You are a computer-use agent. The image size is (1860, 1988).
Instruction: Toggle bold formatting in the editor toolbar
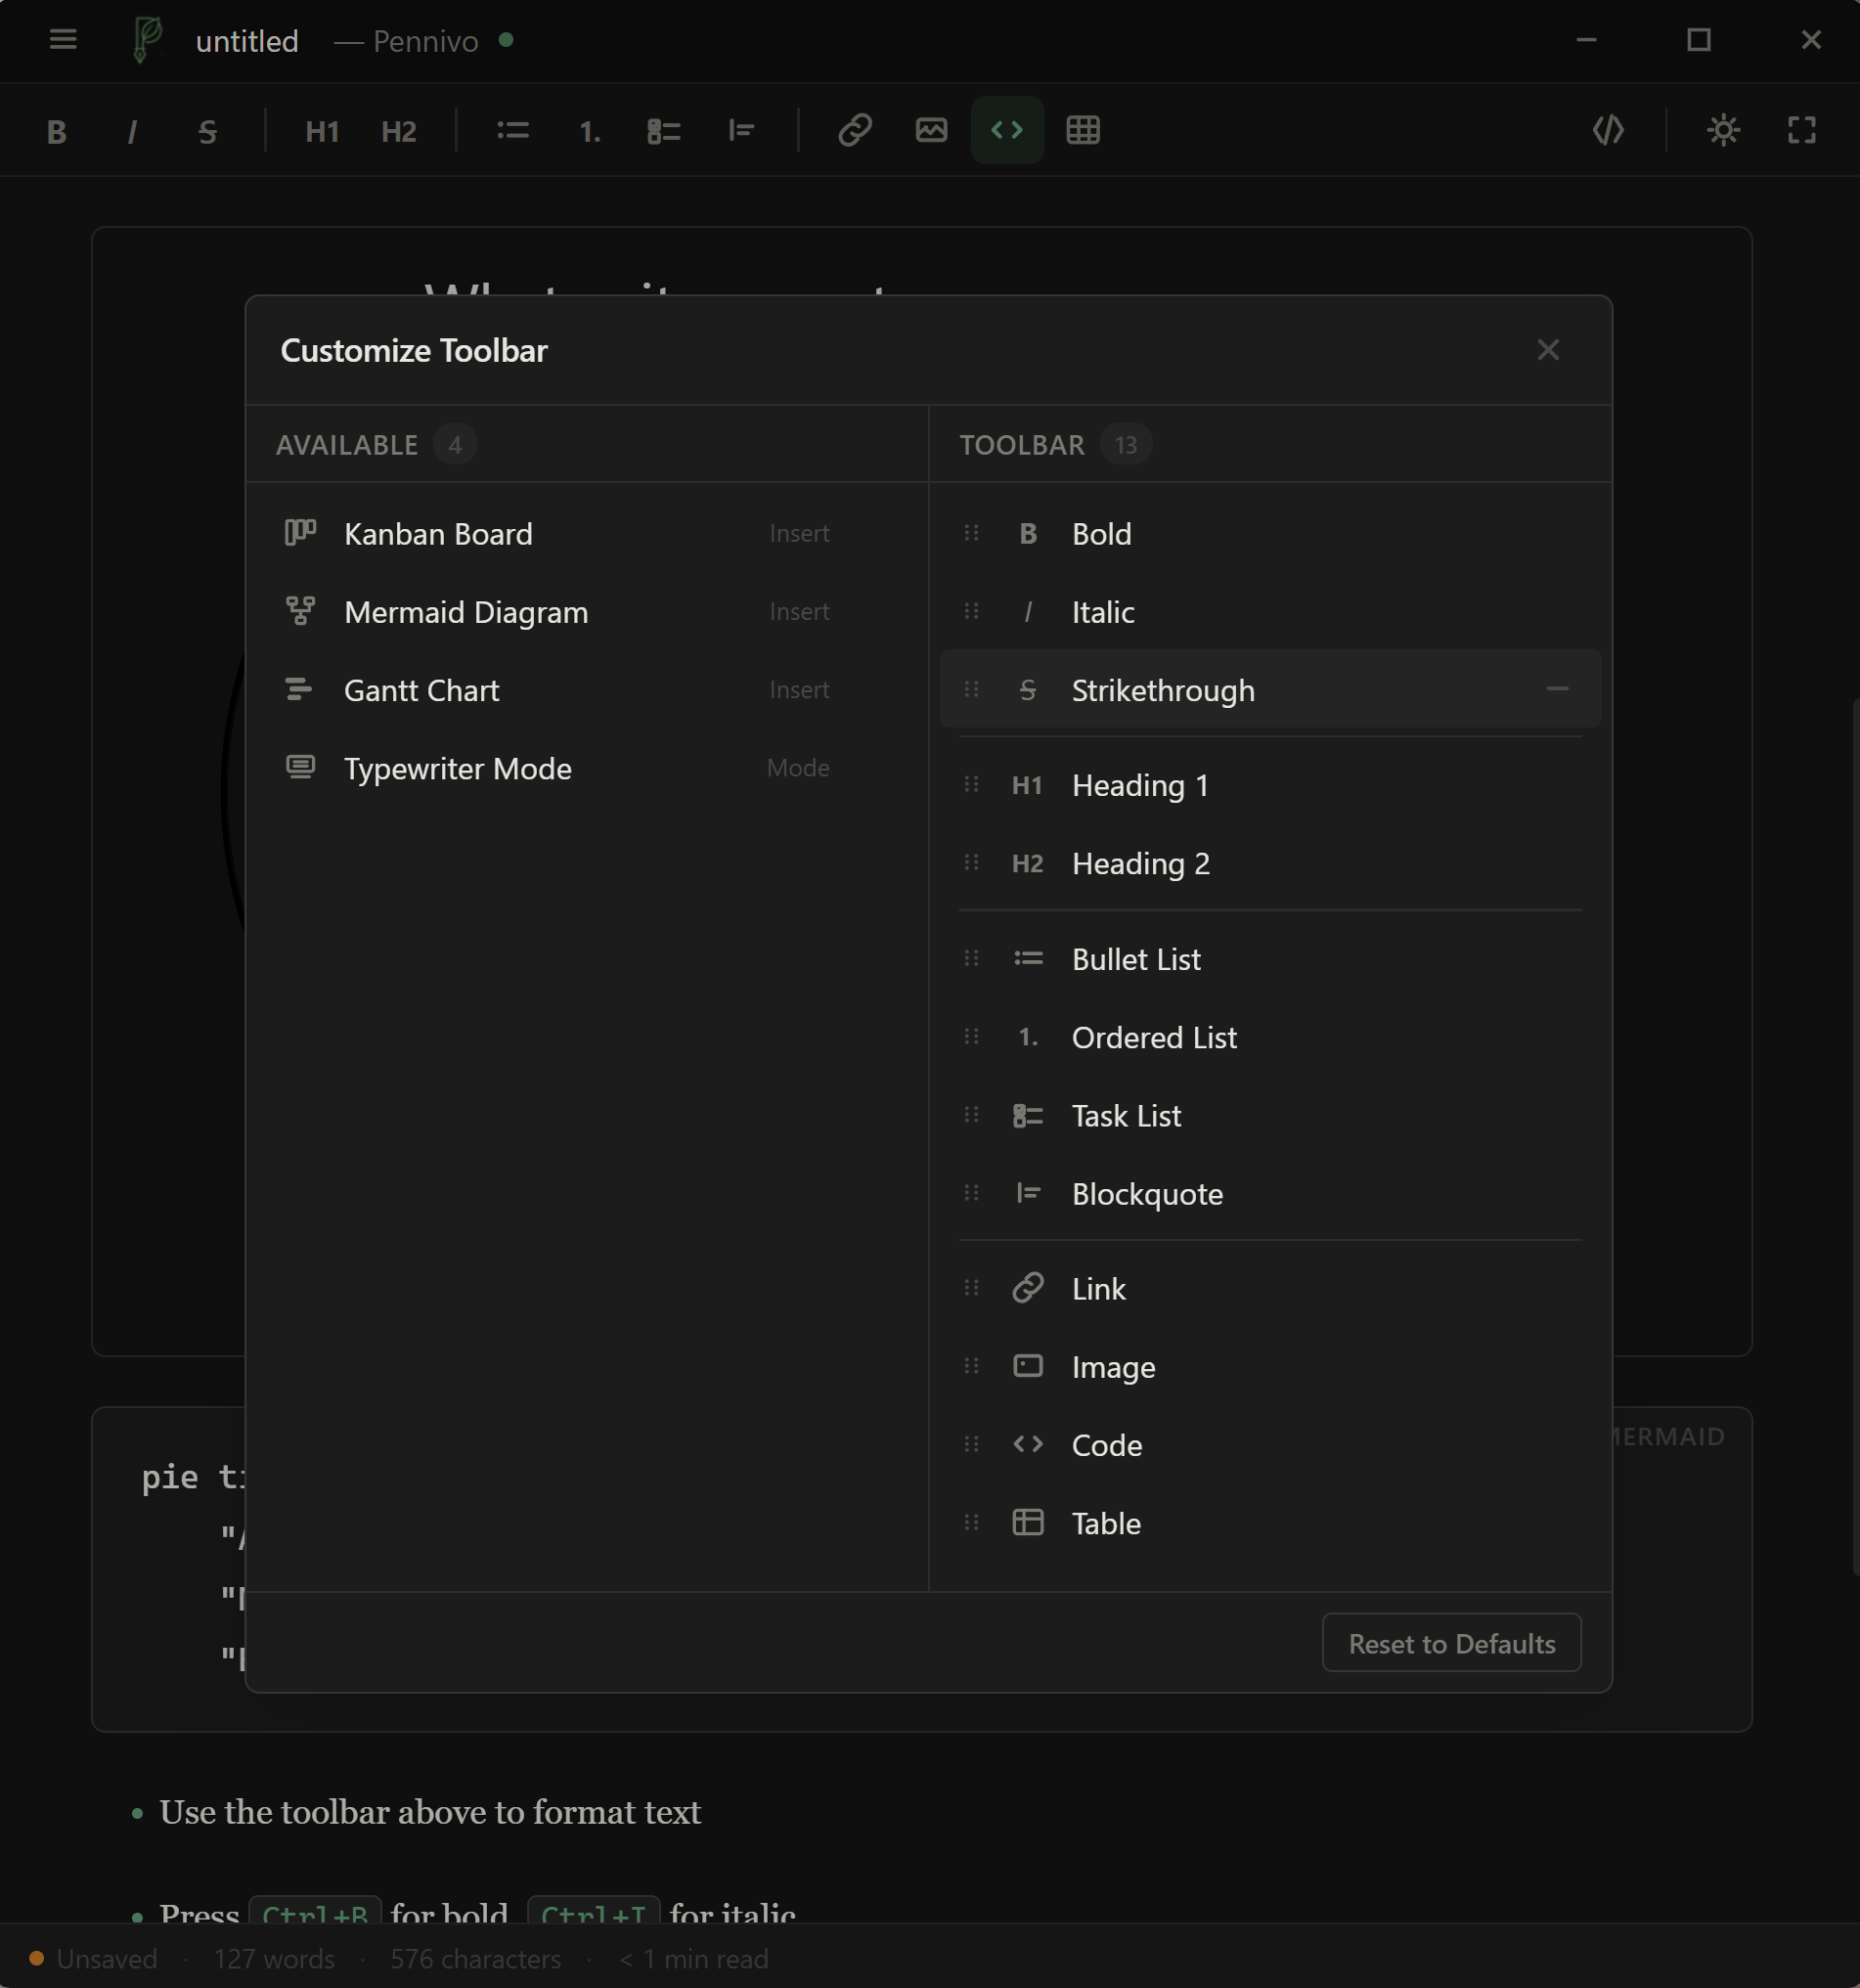[x=56, y=130]
